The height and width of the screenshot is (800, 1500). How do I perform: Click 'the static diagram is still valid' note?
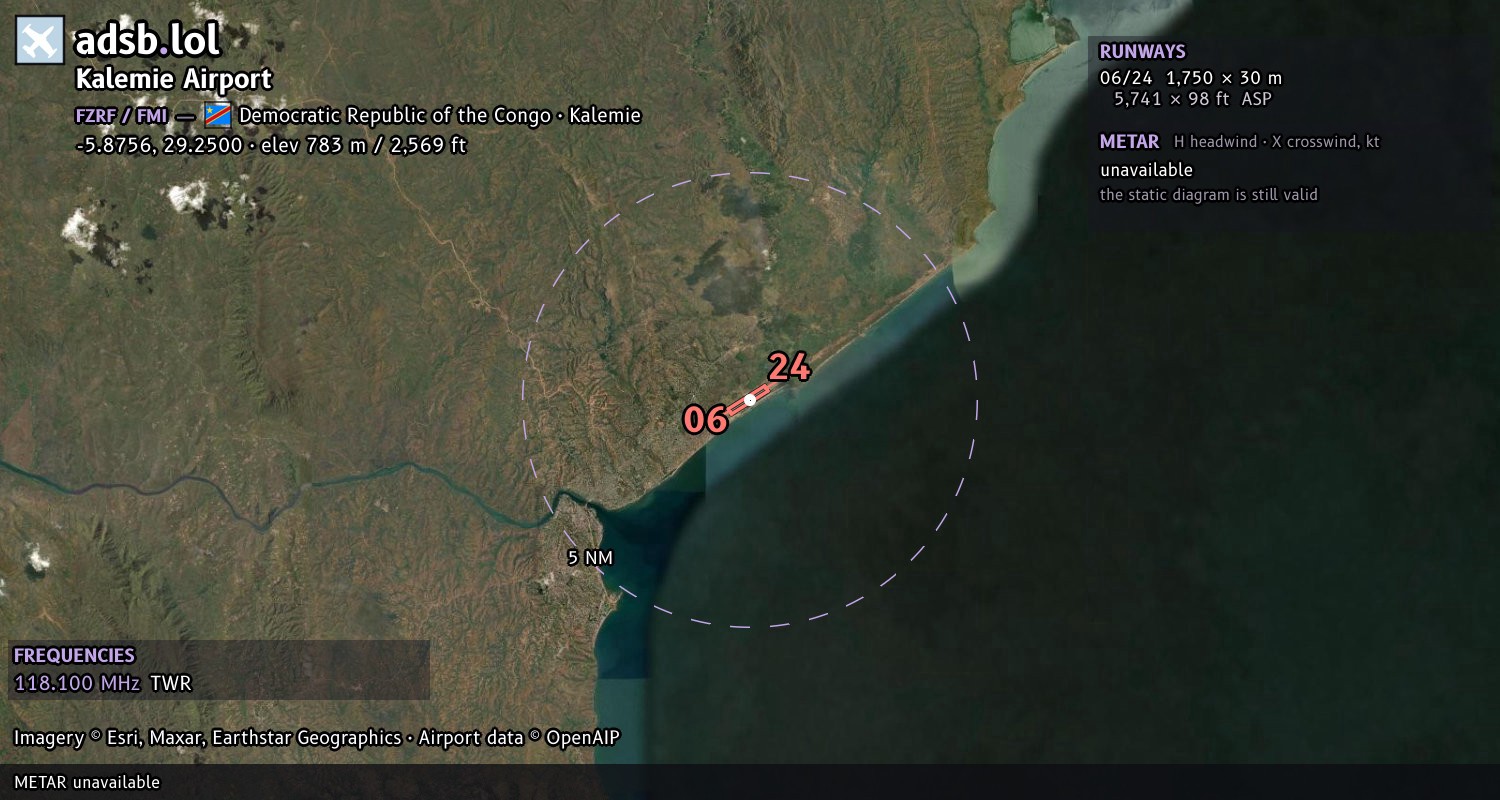coord(1209,195)
